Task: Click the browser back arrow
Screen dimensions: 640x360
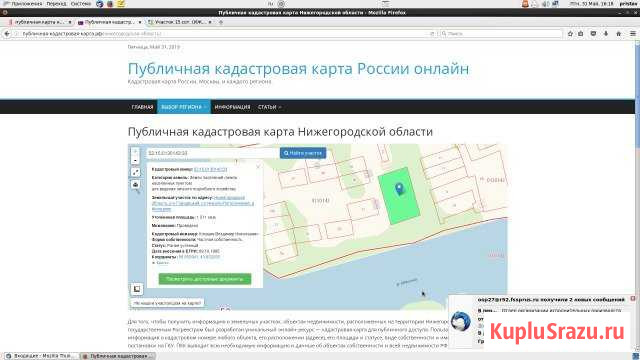Action: pos(7,34)
